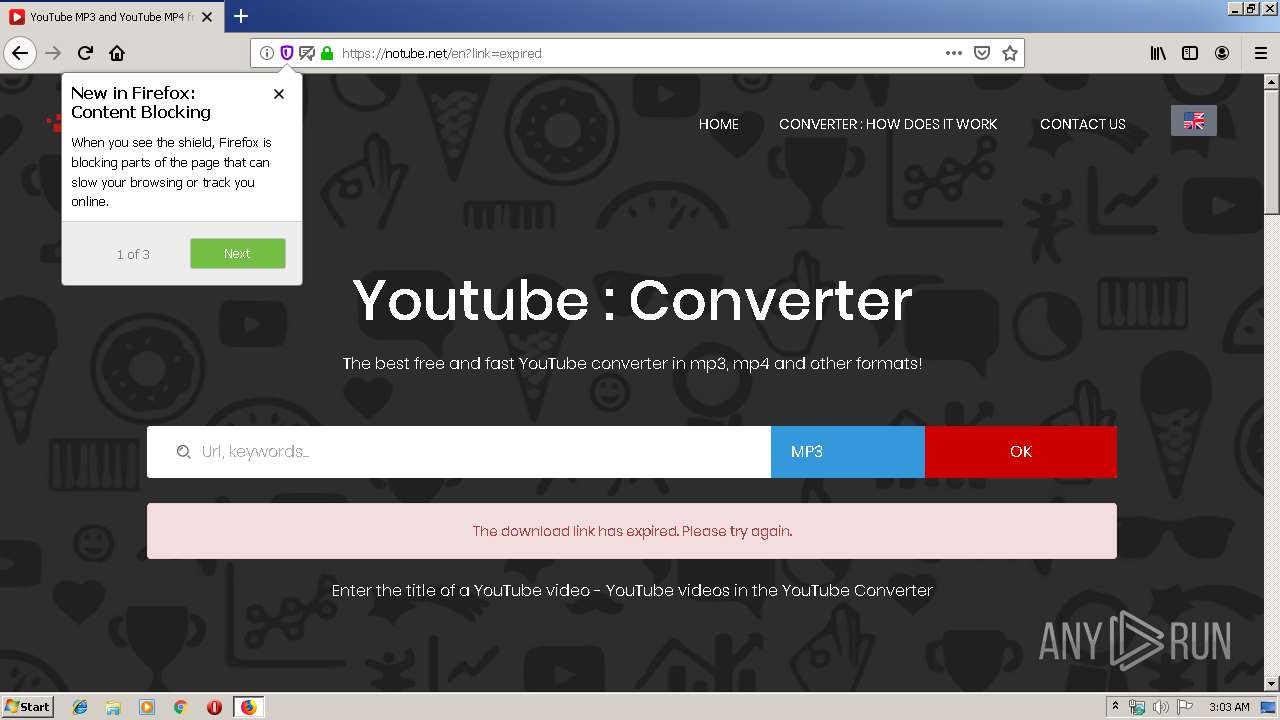The width and height of the screenshot is (1280, 720).
Task: Click the download link expired message
Action: click(x=632, y=531)
